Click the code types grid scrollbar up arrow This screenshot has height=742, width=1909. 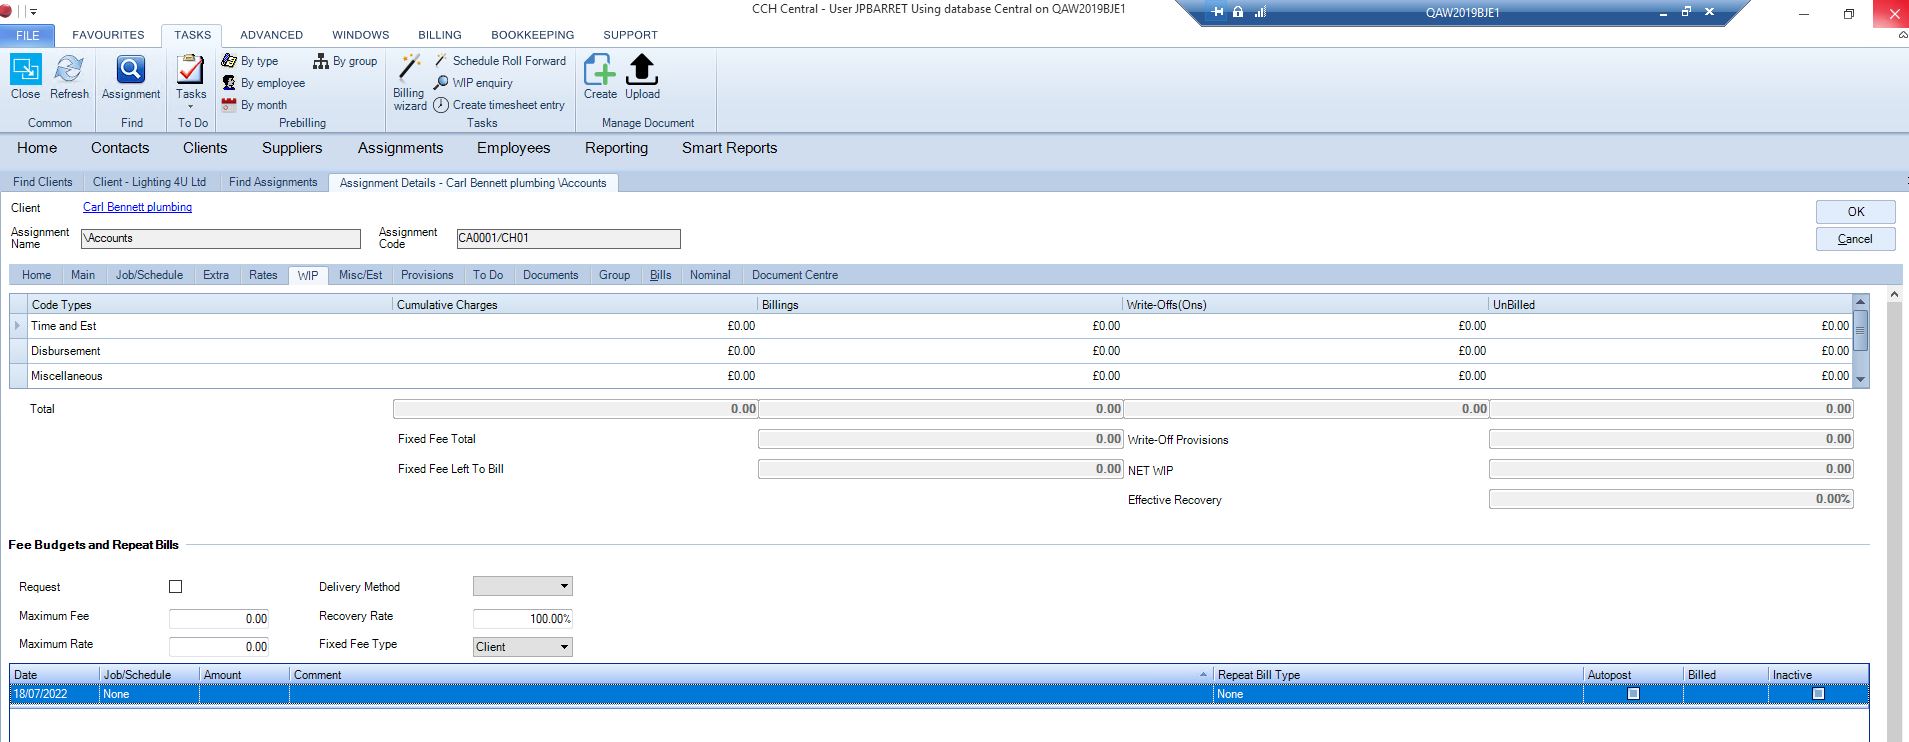(x=1861, y=302)
